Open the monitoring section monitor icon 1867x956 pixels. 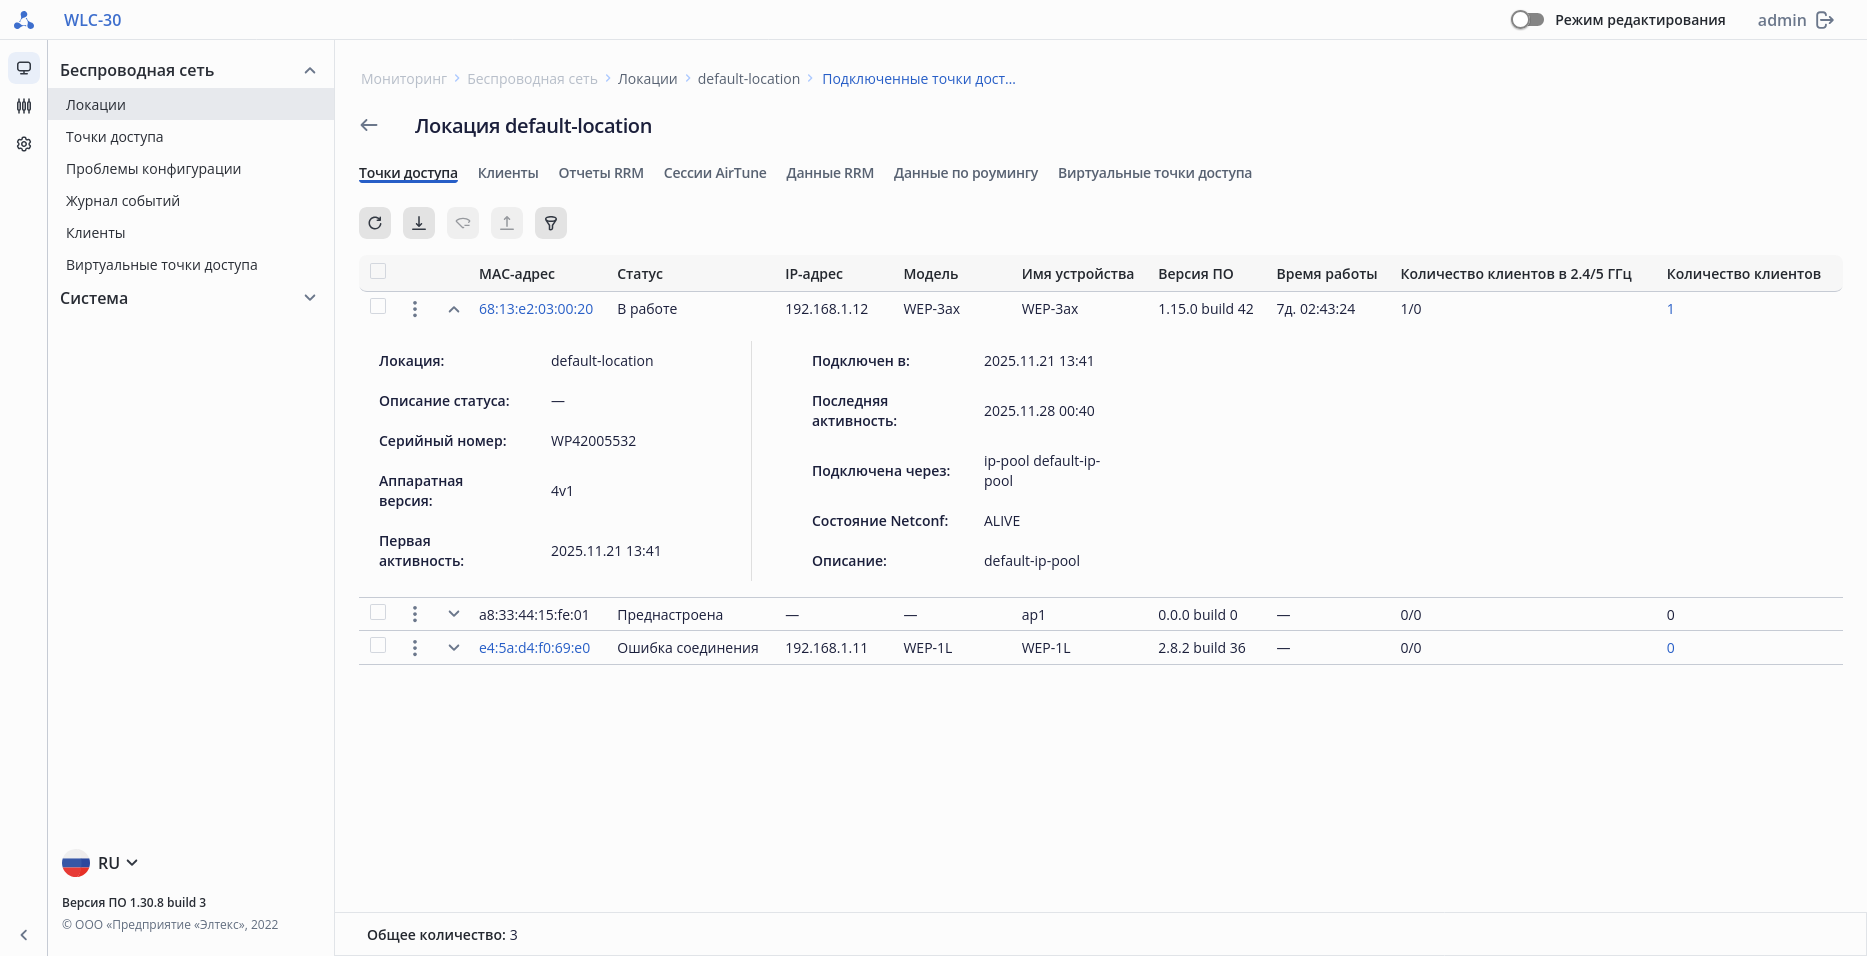24,68
